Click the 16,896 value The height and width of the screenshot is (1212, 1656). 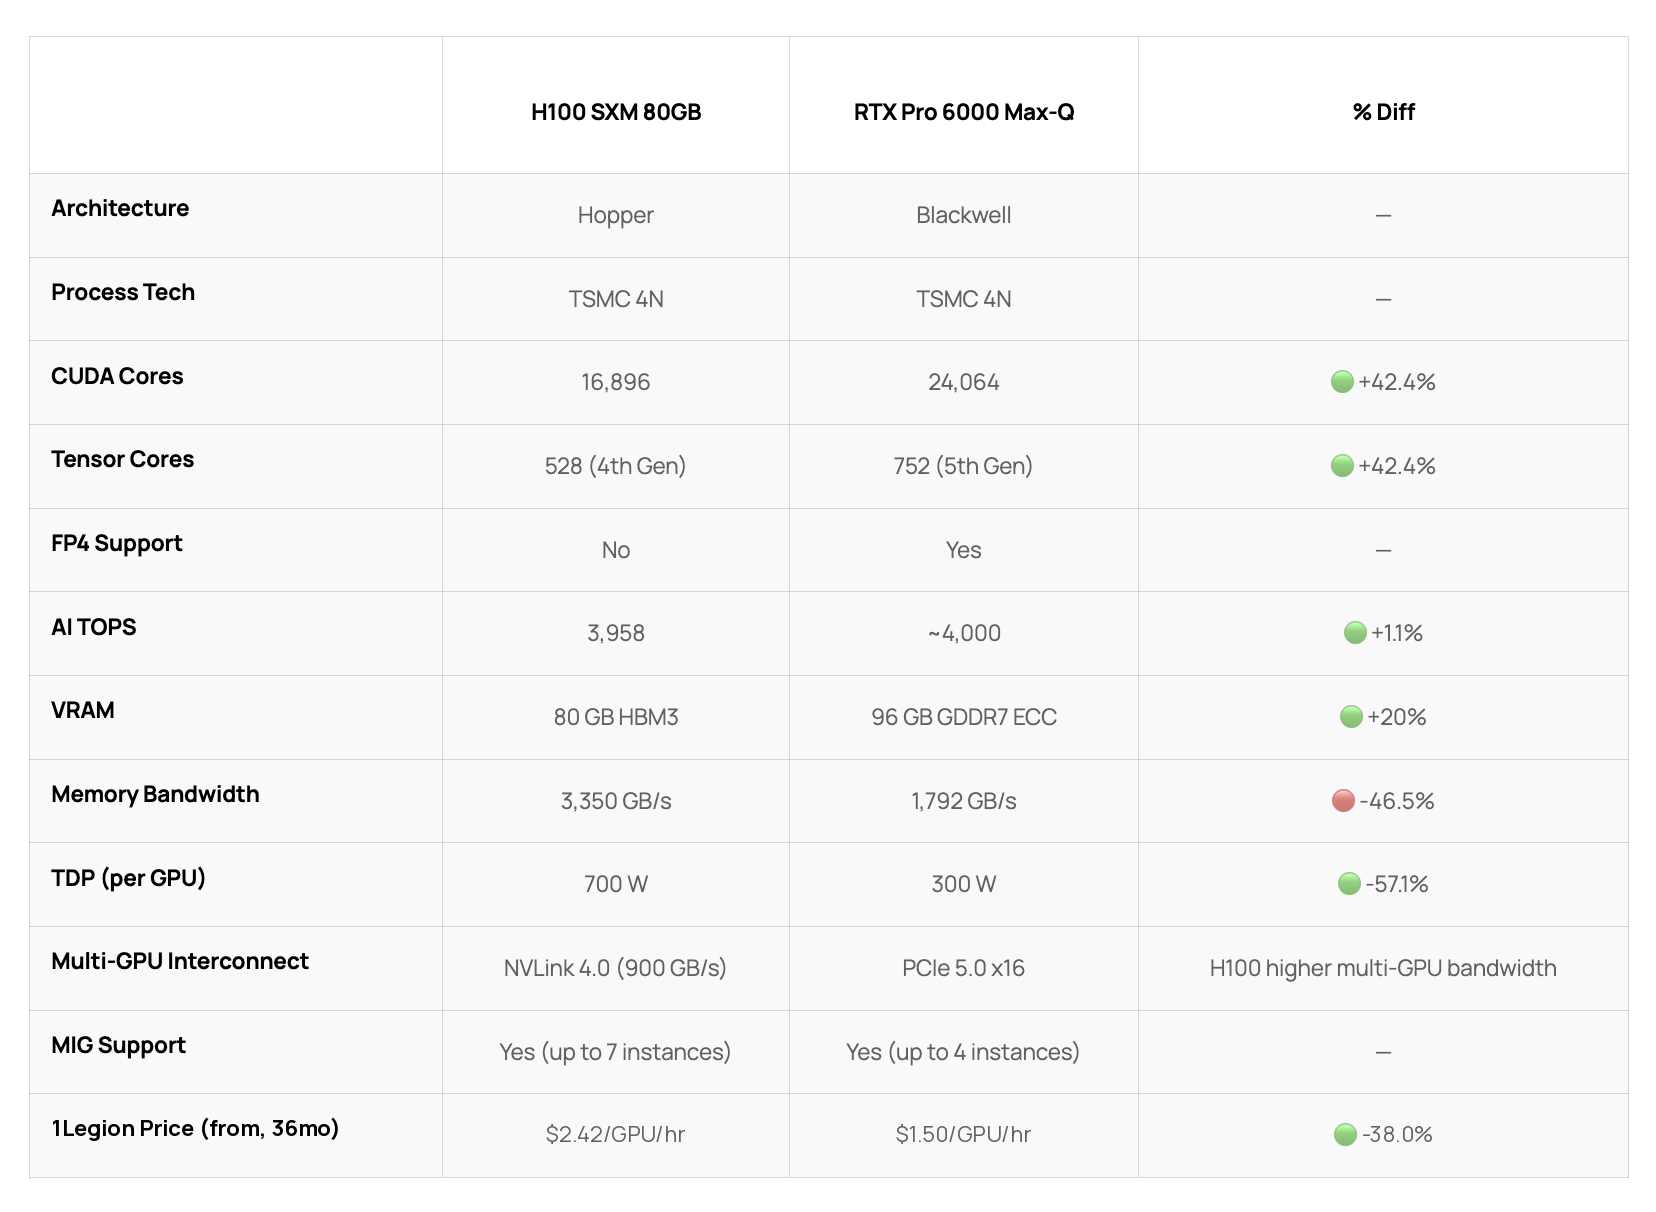point(616,382)
